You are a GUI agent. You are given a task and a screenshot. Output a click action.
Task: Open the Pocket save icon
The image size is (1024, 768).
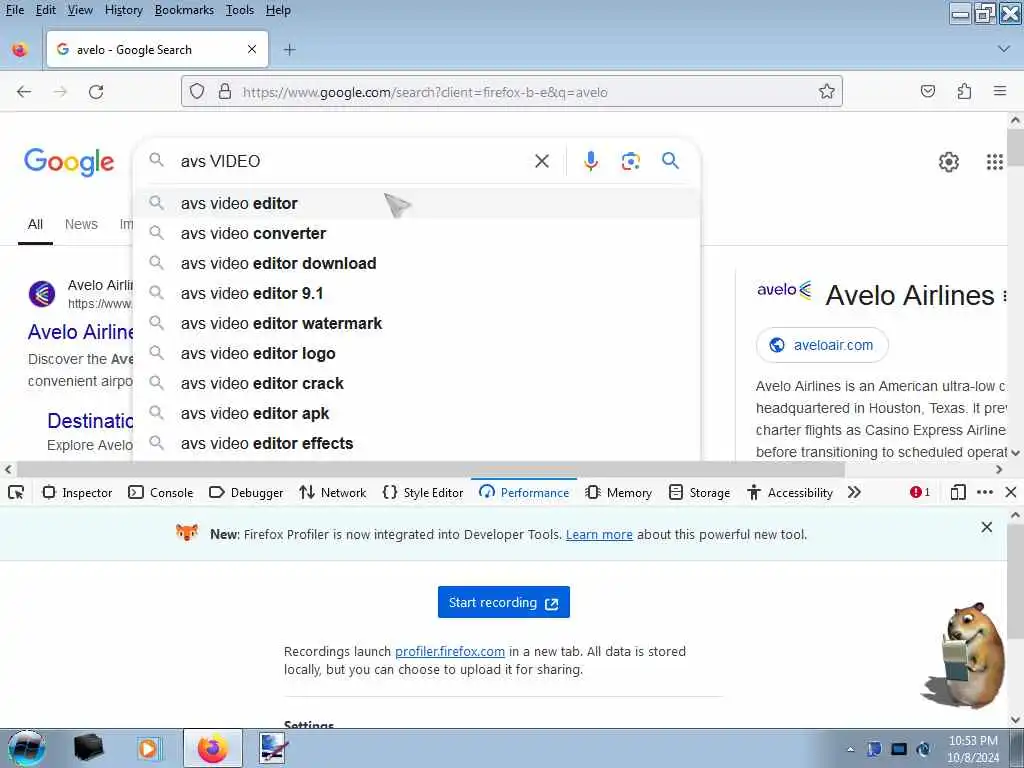[x=928, y=91]
